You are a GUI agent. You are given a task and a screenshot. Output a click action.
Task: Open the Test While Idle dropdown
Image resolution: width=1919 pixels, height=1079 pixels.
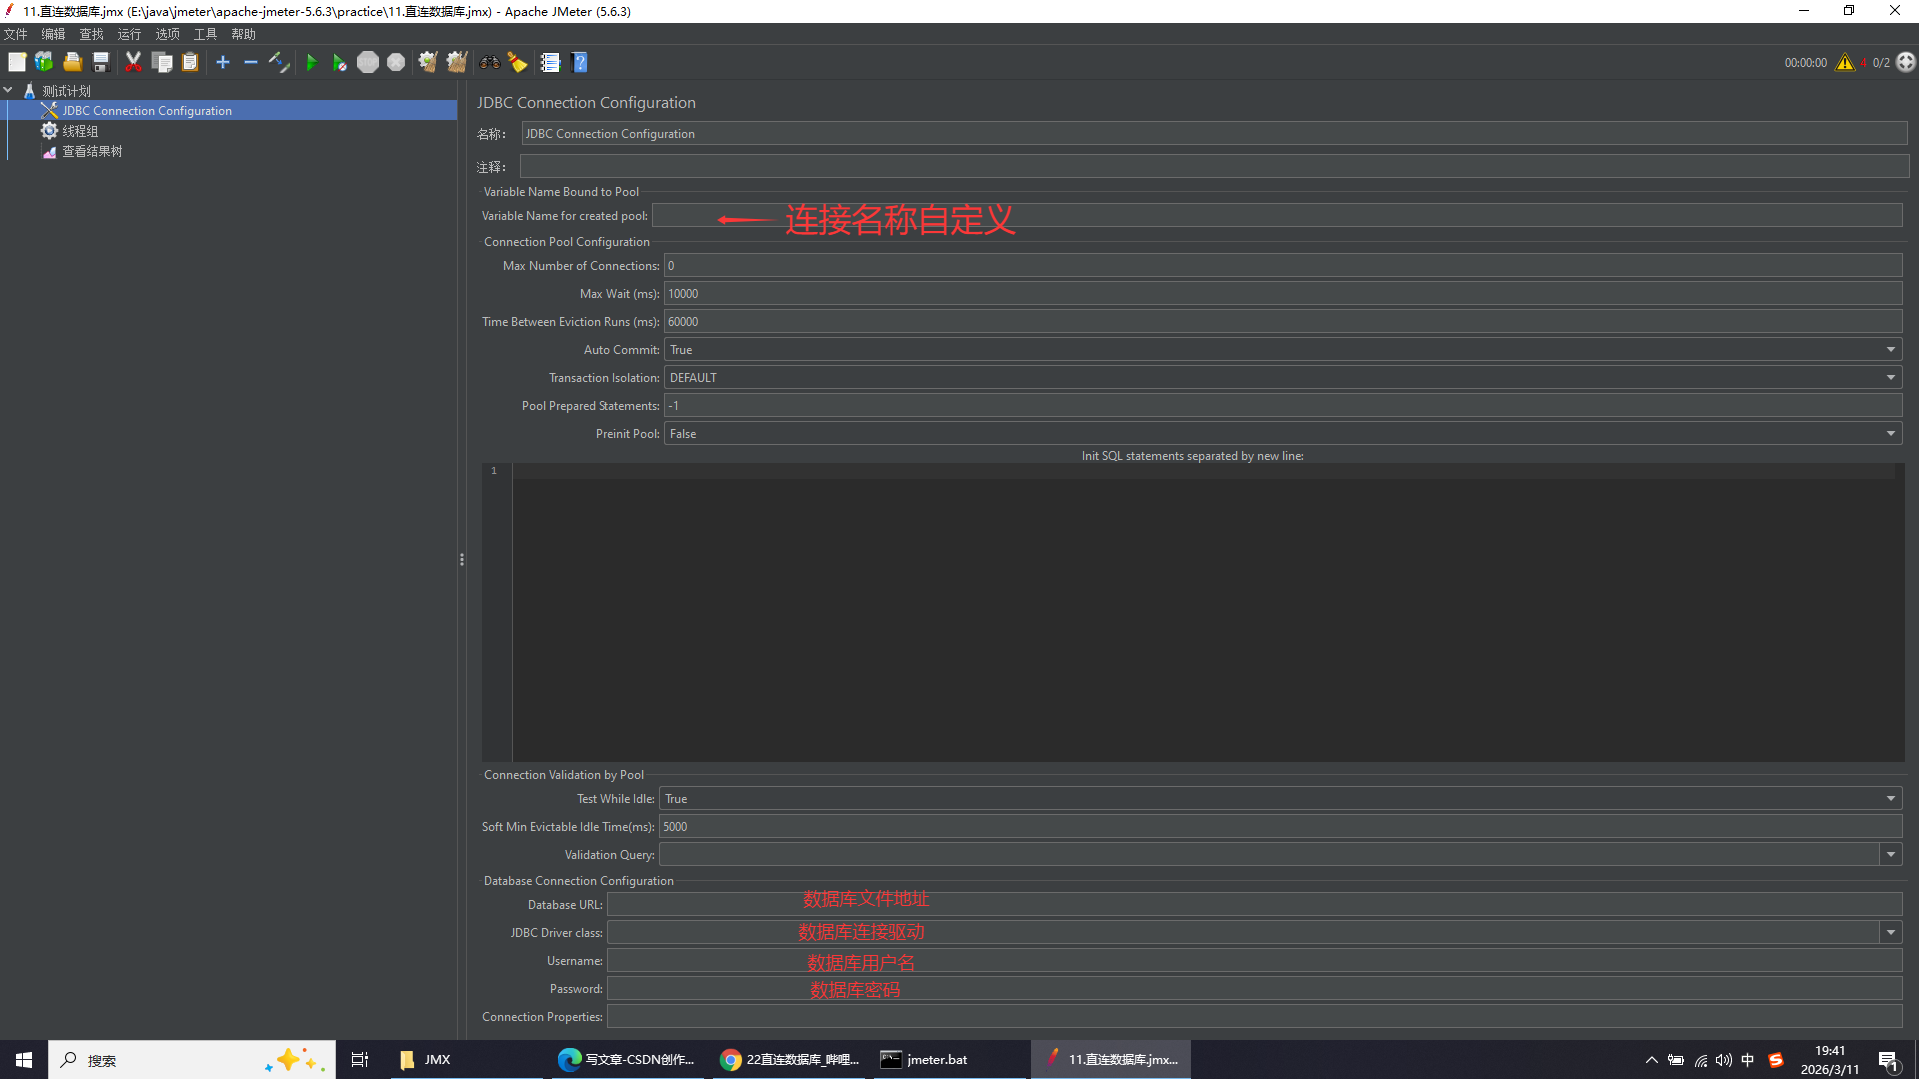[1281, 799]
